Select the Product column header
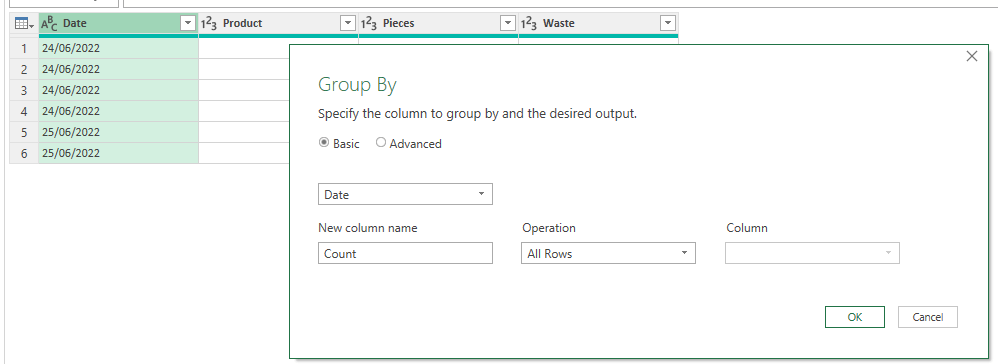The width and height of the screenshot is (998, 364). (x=279, y=24)
